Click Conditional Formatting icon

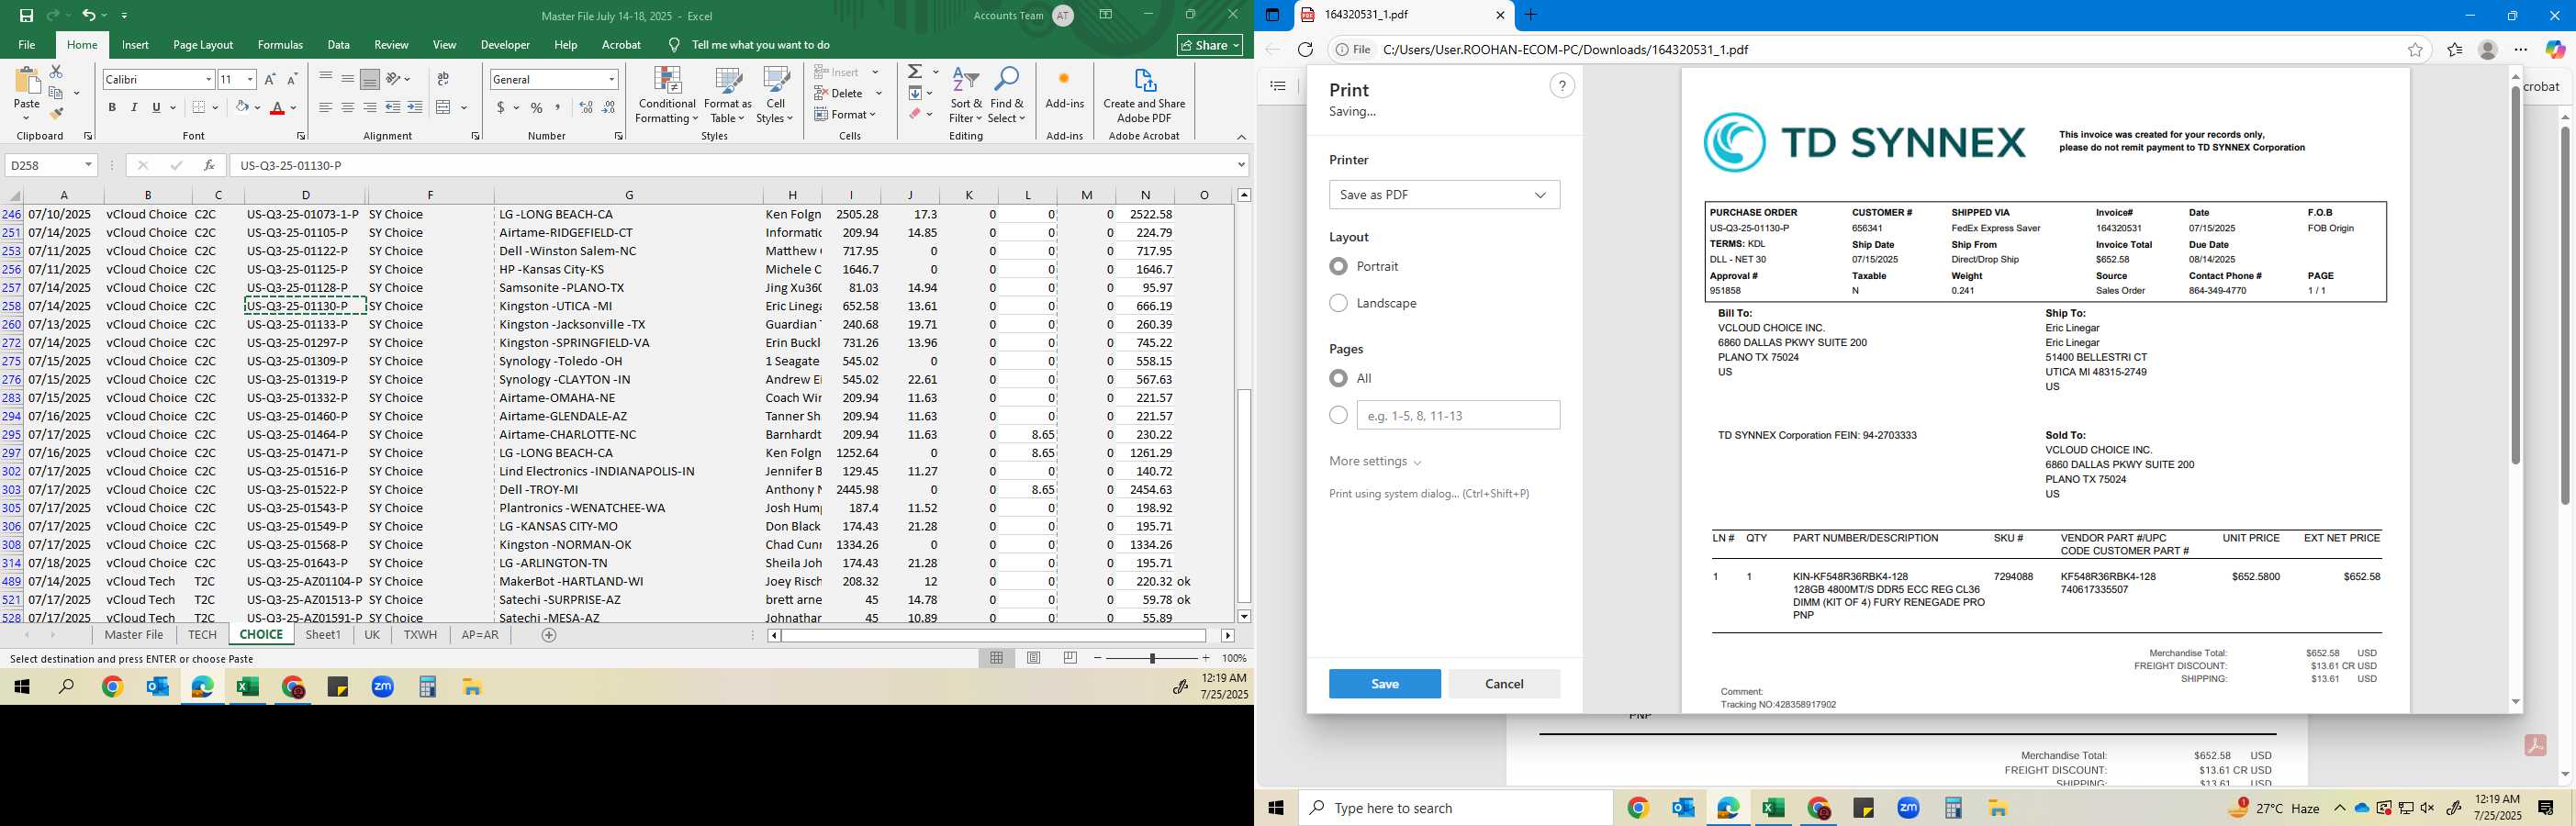667,81
